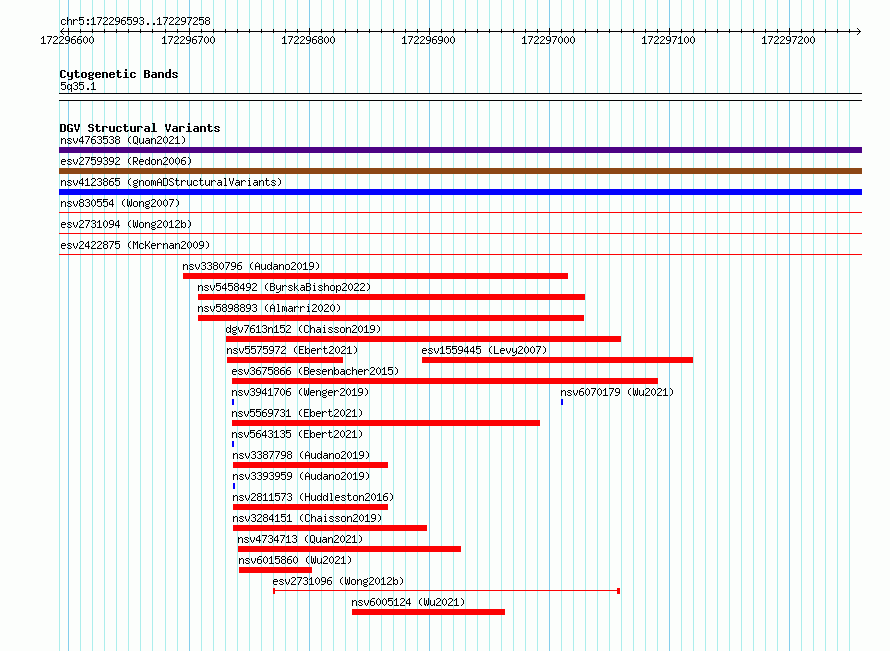This screenshot has height=651, width=890.
Task: Select the red bar under esv3675866
Action: 444,381
